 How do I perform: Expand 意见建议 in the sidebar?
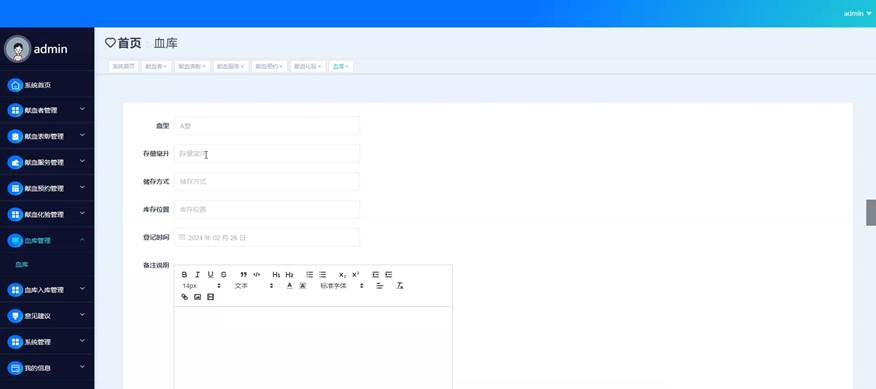[47, 316]
